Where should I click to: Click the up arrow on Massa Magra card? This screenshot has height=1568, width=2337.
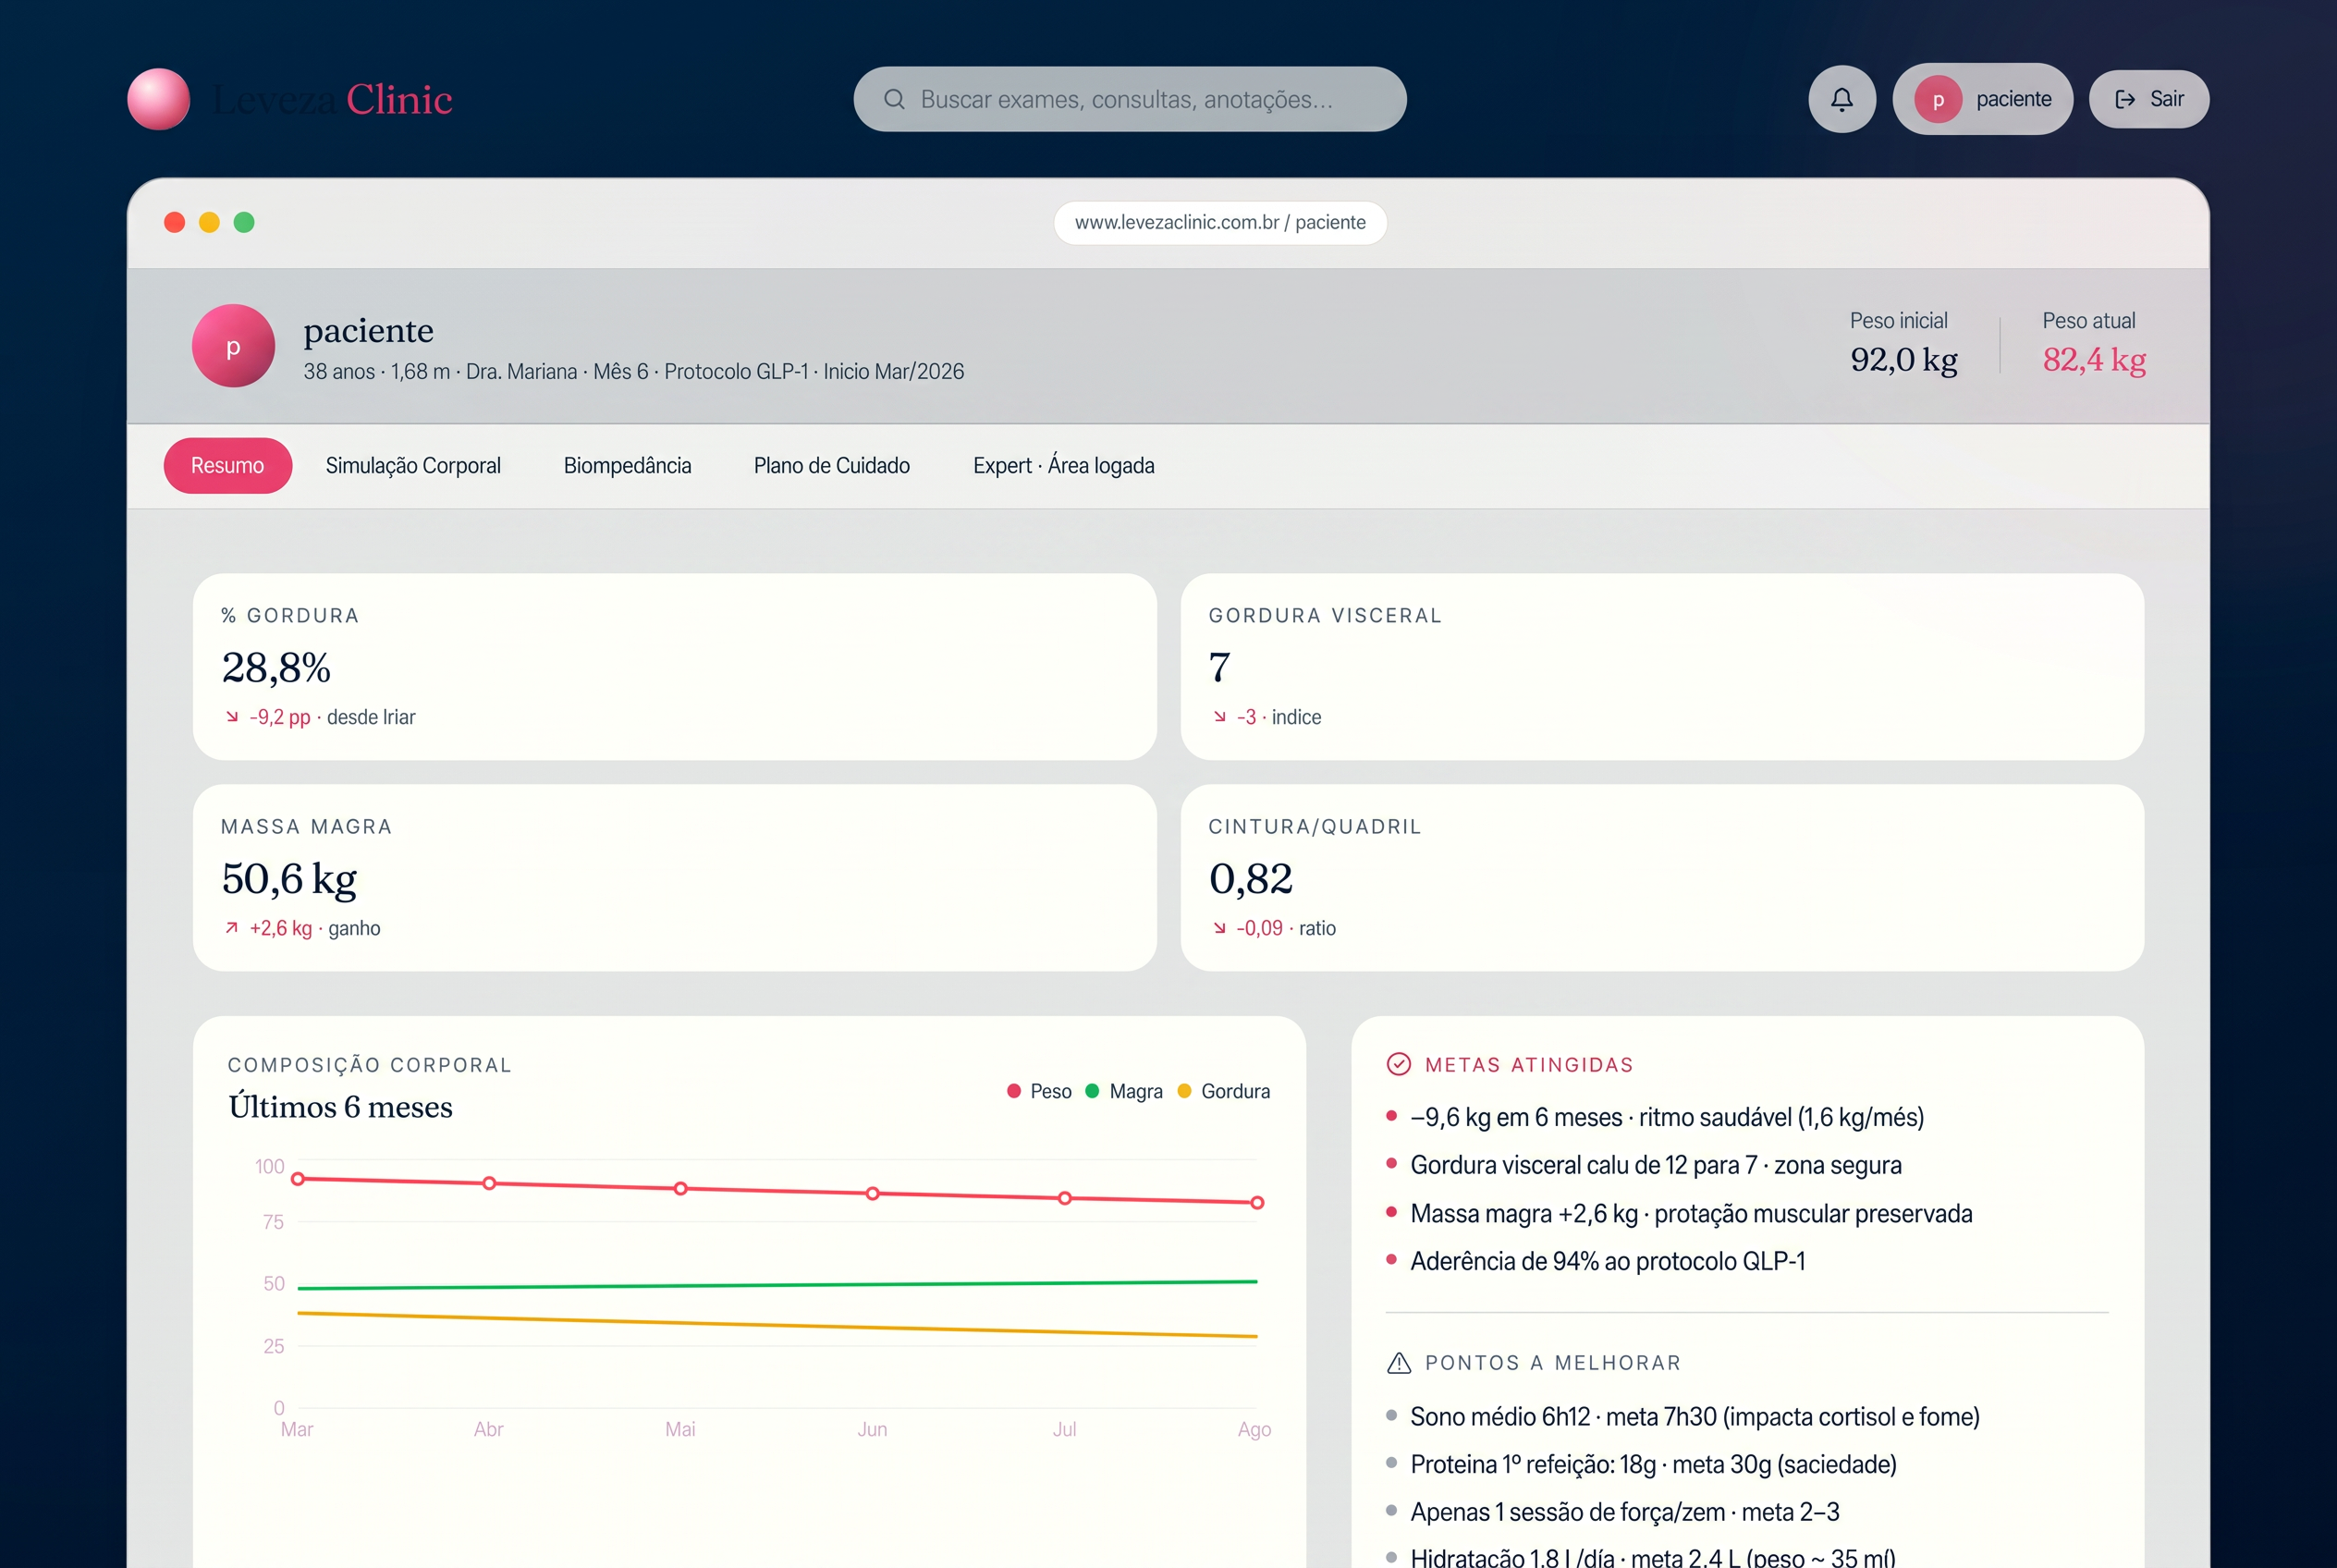(x=232, y=927)
